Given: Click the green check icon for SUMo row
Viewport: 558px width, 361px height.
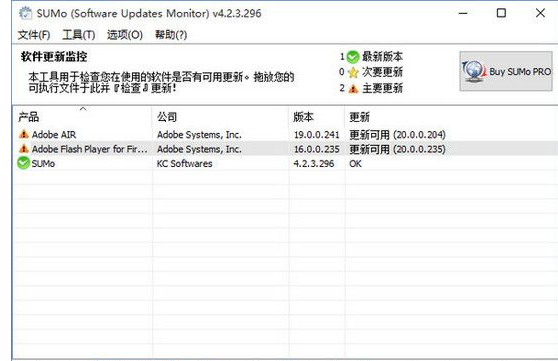Looking at the screenshot, I should (x=23, y=163).
